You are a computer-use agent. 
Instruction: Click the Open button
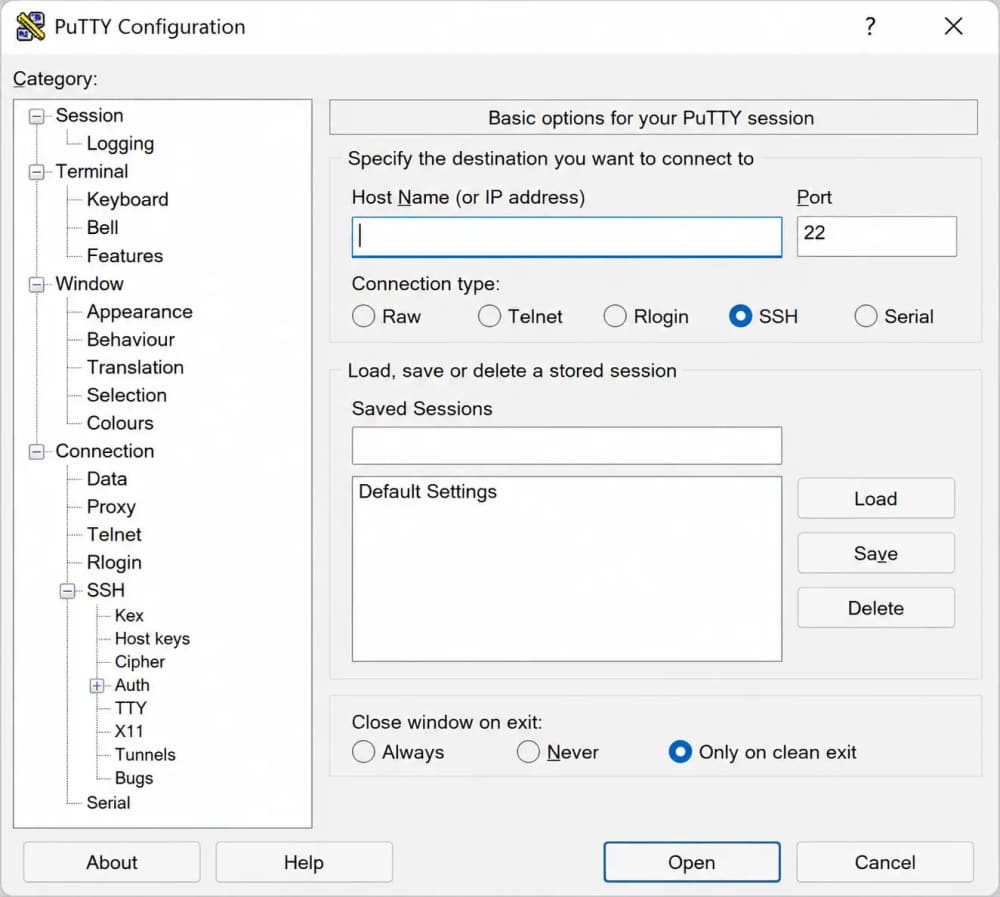coord(692,863)
